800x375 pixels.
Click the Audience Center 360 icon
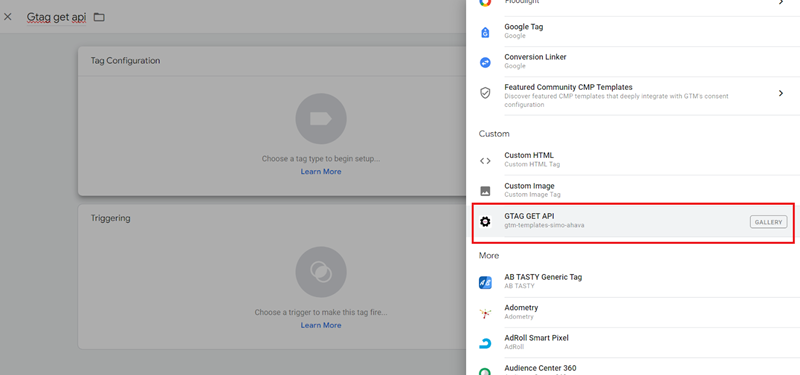point(485,371)
